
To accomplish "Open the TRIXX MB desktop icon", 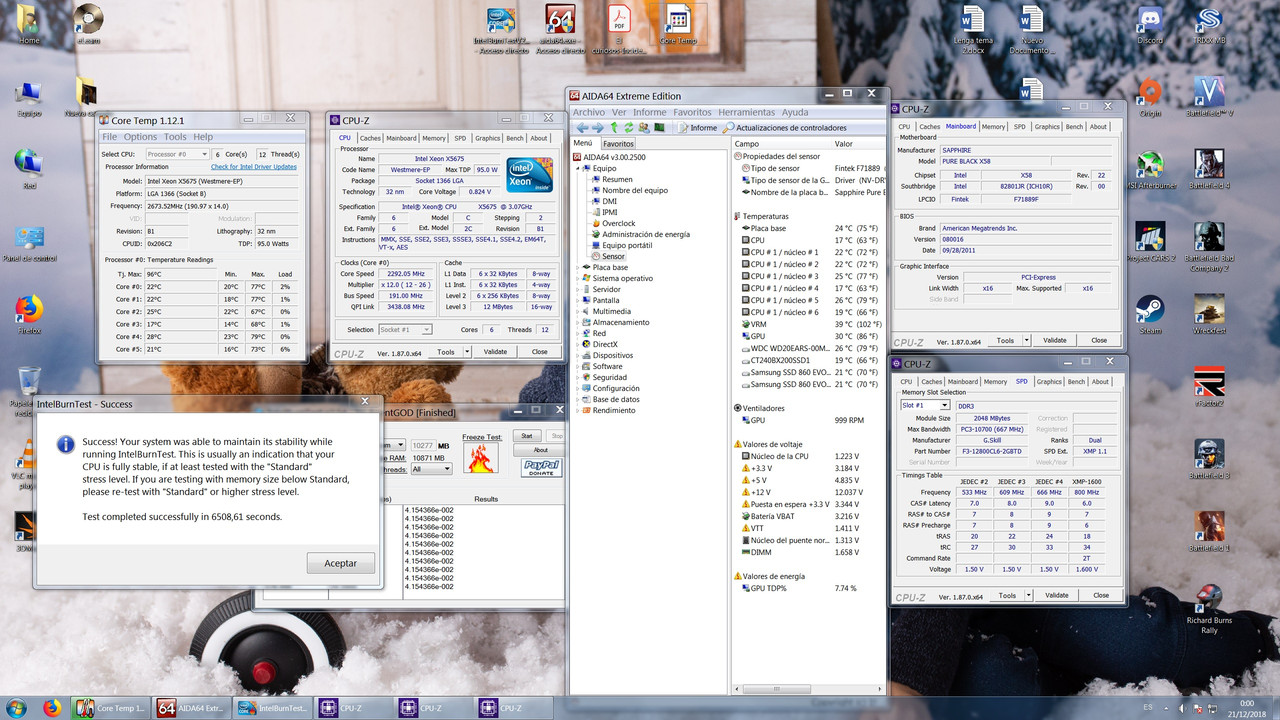I will [1210, 26].
